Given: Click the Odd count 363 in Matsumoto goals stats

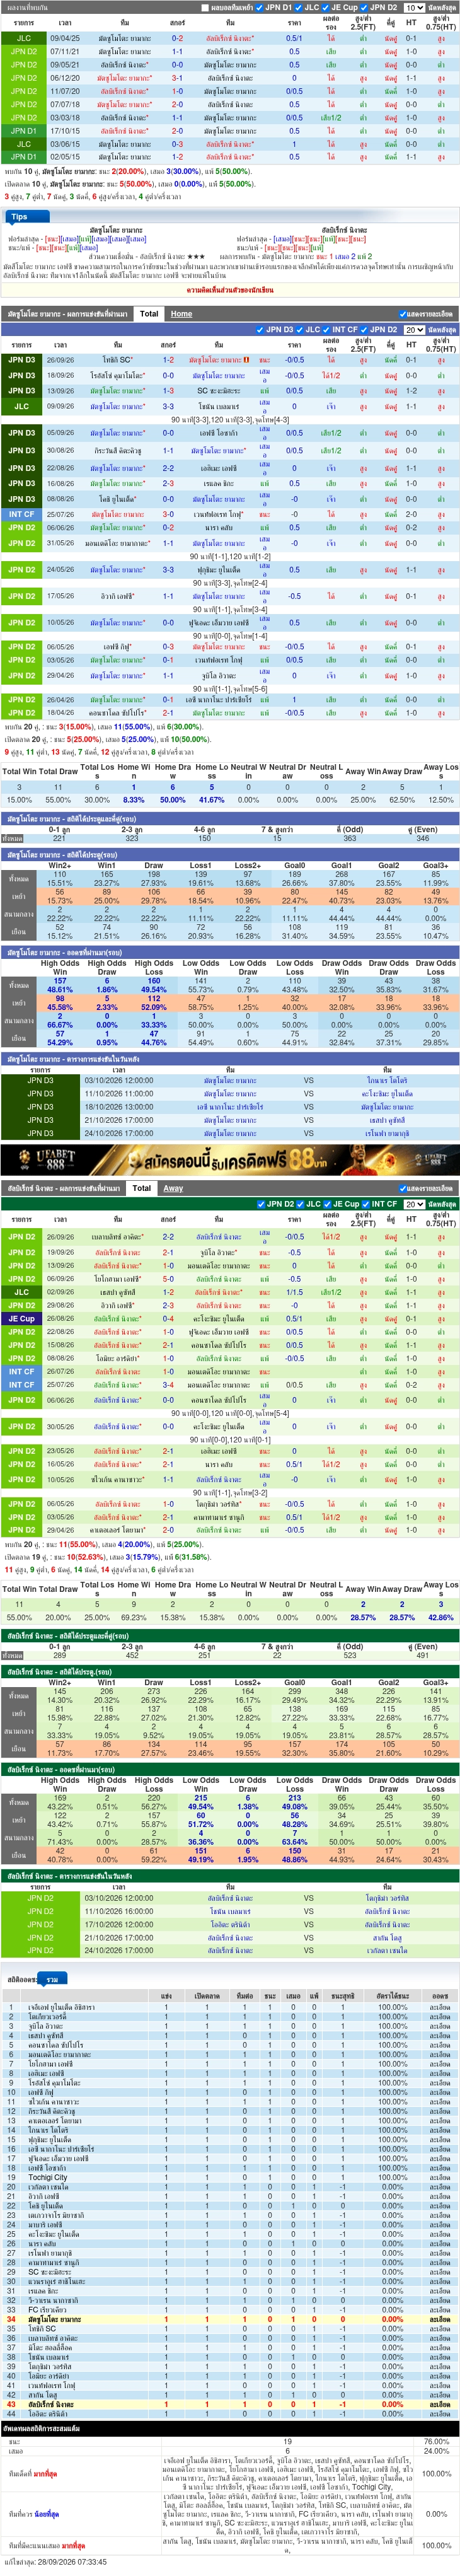Looking at the screenshot, I should coord(349,838).
